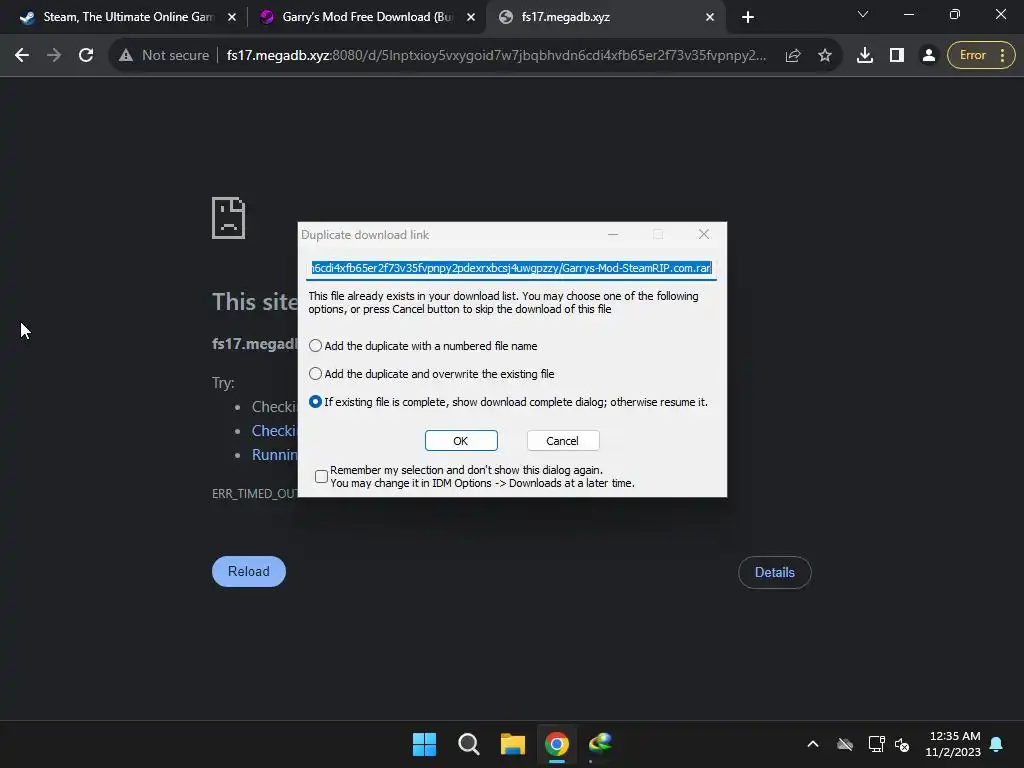Restore down the Chrome window

coord(955,14)
